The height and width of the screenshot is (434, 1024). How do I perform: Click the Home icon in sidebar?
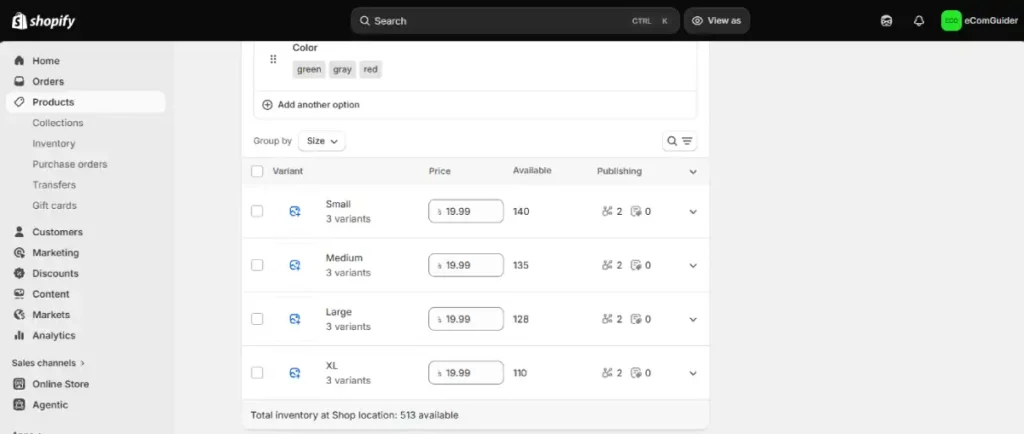(x=20, y=61)
